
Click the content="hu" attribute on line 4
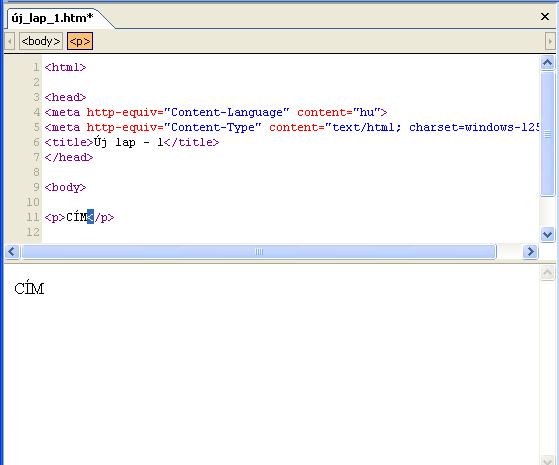pos(339,112)
